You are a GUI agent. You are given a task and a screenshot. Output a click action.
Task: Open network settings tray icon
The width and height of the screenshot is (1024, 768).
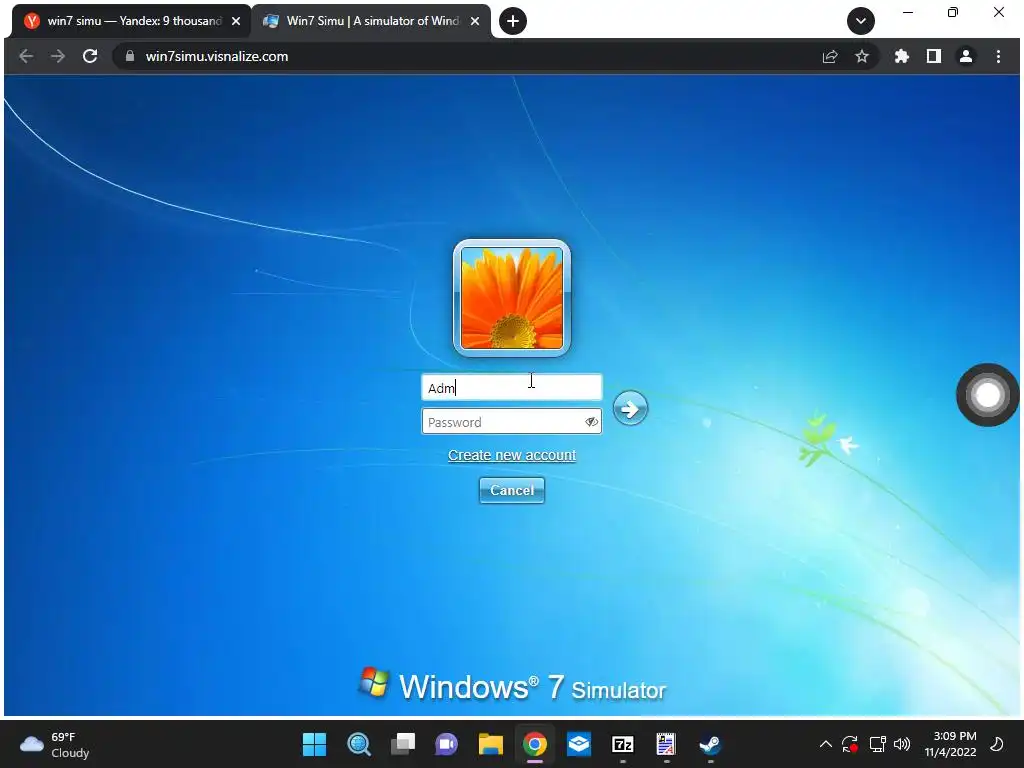tap(877, 744)
